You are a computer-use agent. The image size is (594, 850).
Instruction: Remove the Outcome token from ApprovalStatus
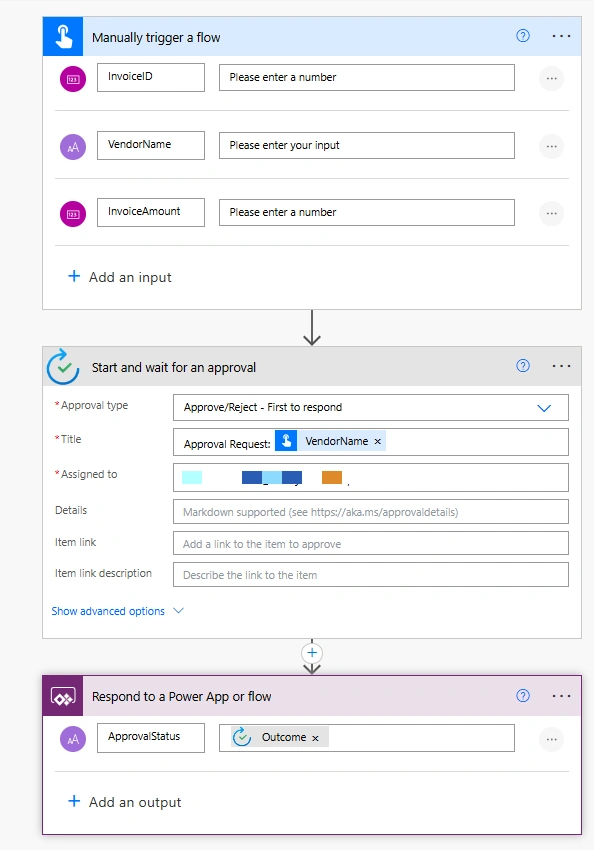pyautogui.click(x=315, y=738)
